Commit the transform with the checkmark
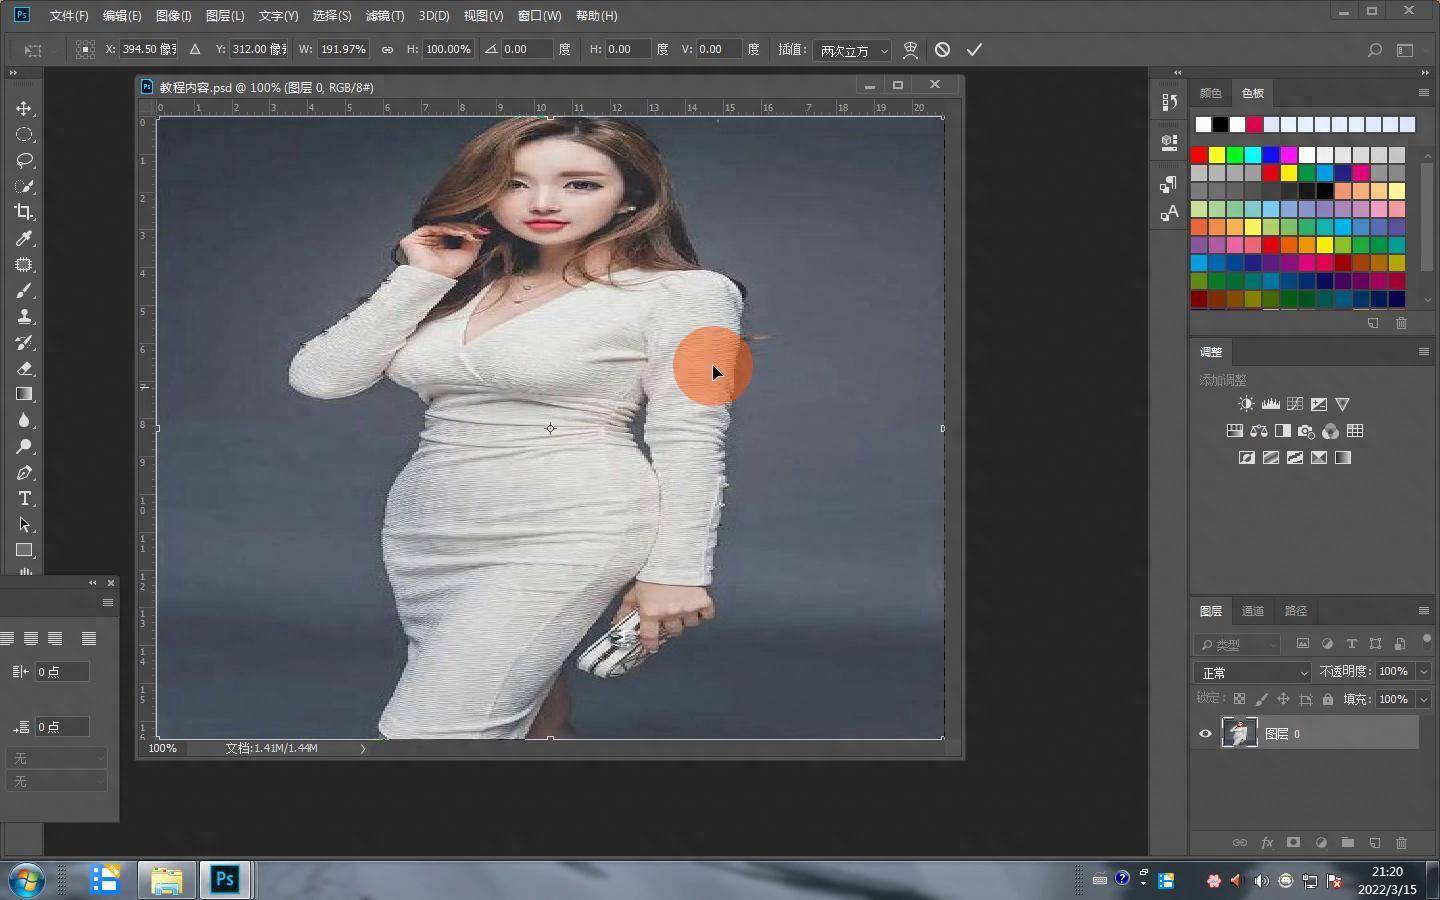 pos(974,49)
